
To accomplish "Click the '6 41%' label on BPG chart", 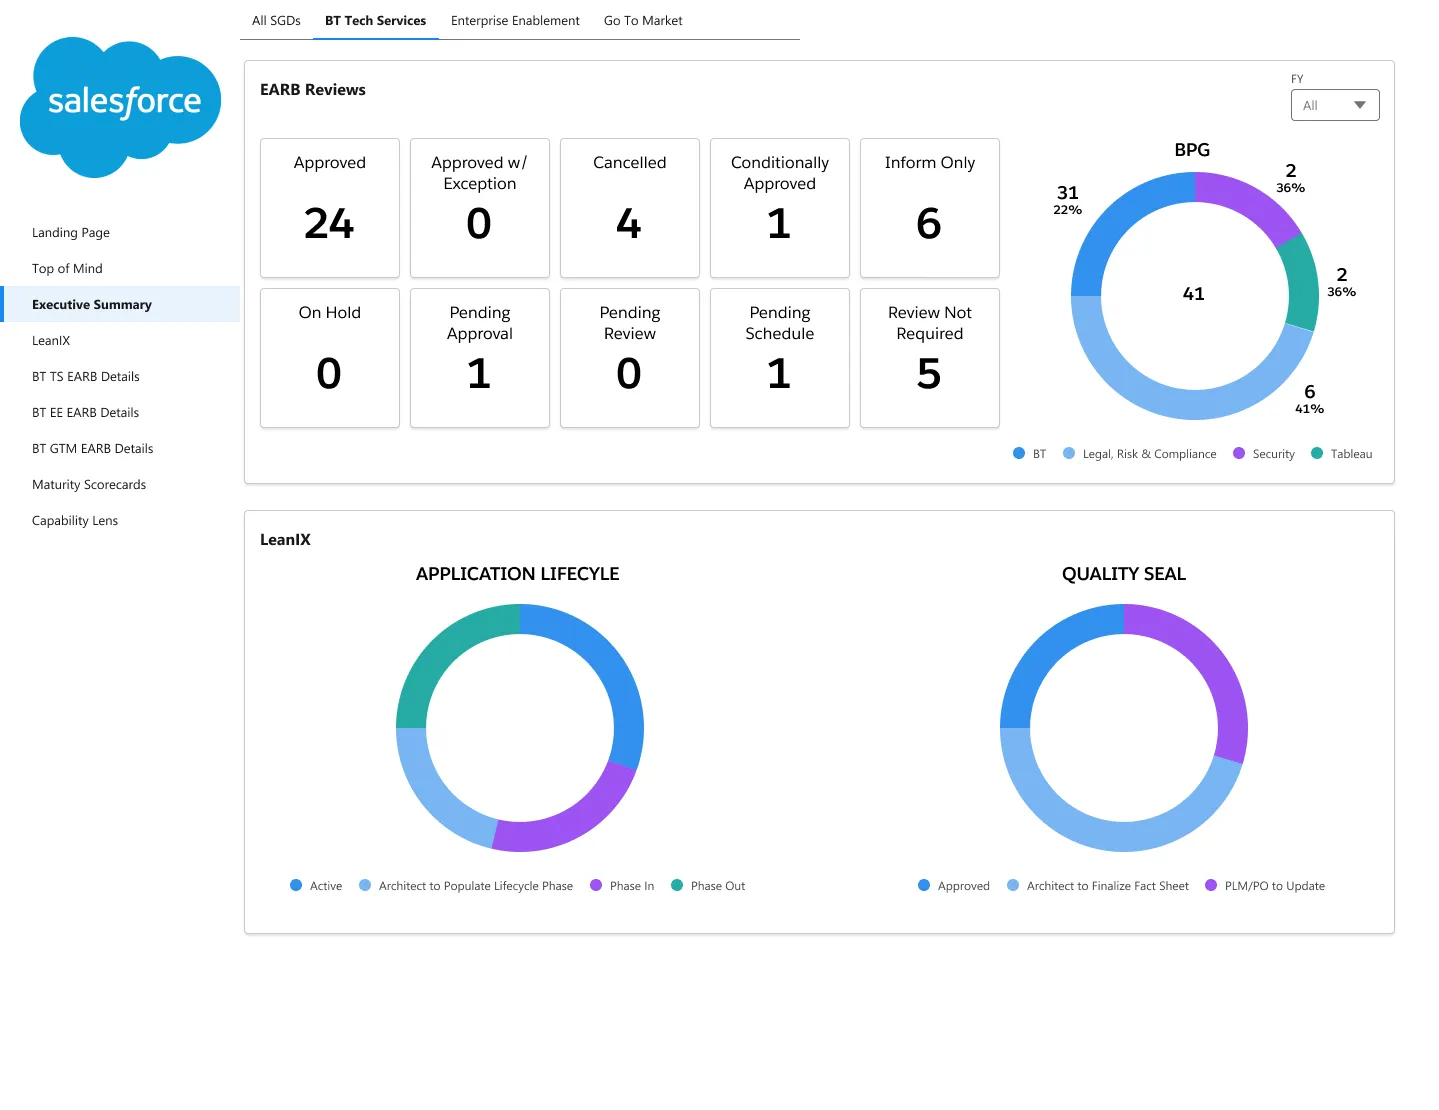I will [1310, 398].
